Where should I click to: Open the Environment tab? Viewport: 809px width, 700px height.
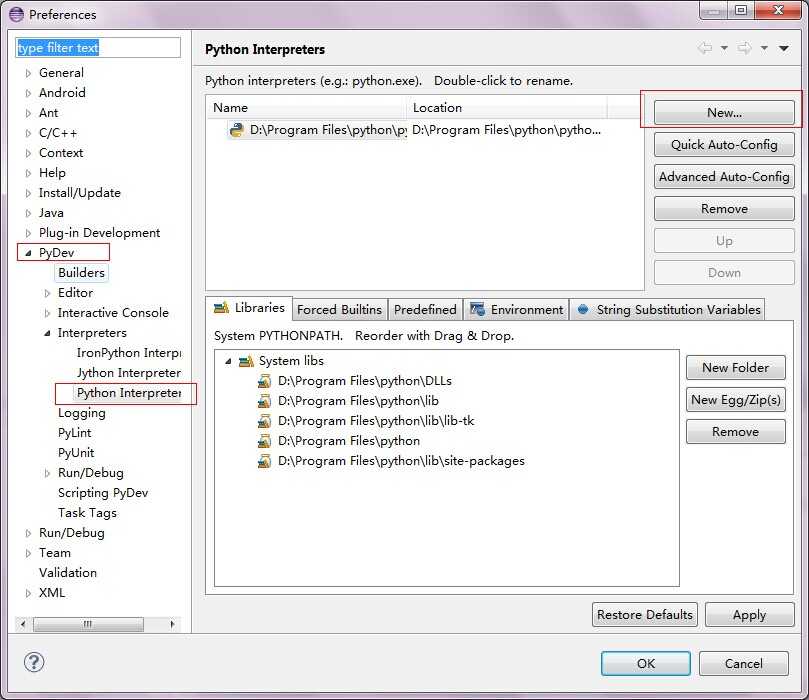[x=516, y=310]
